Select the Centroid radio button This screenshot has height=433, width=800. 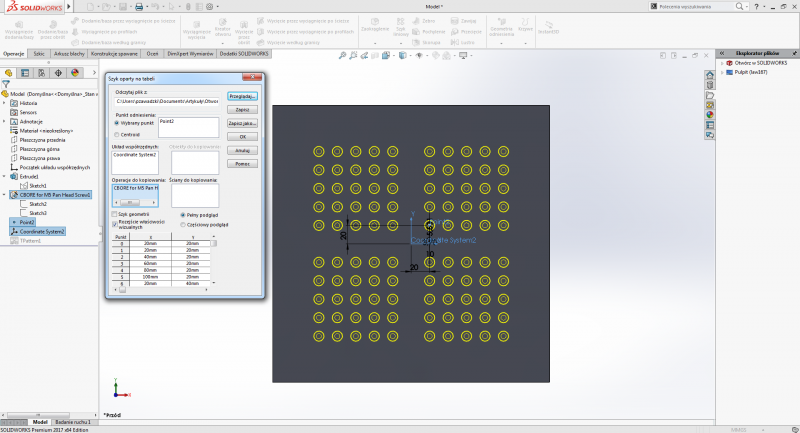[x=116, y=133]
